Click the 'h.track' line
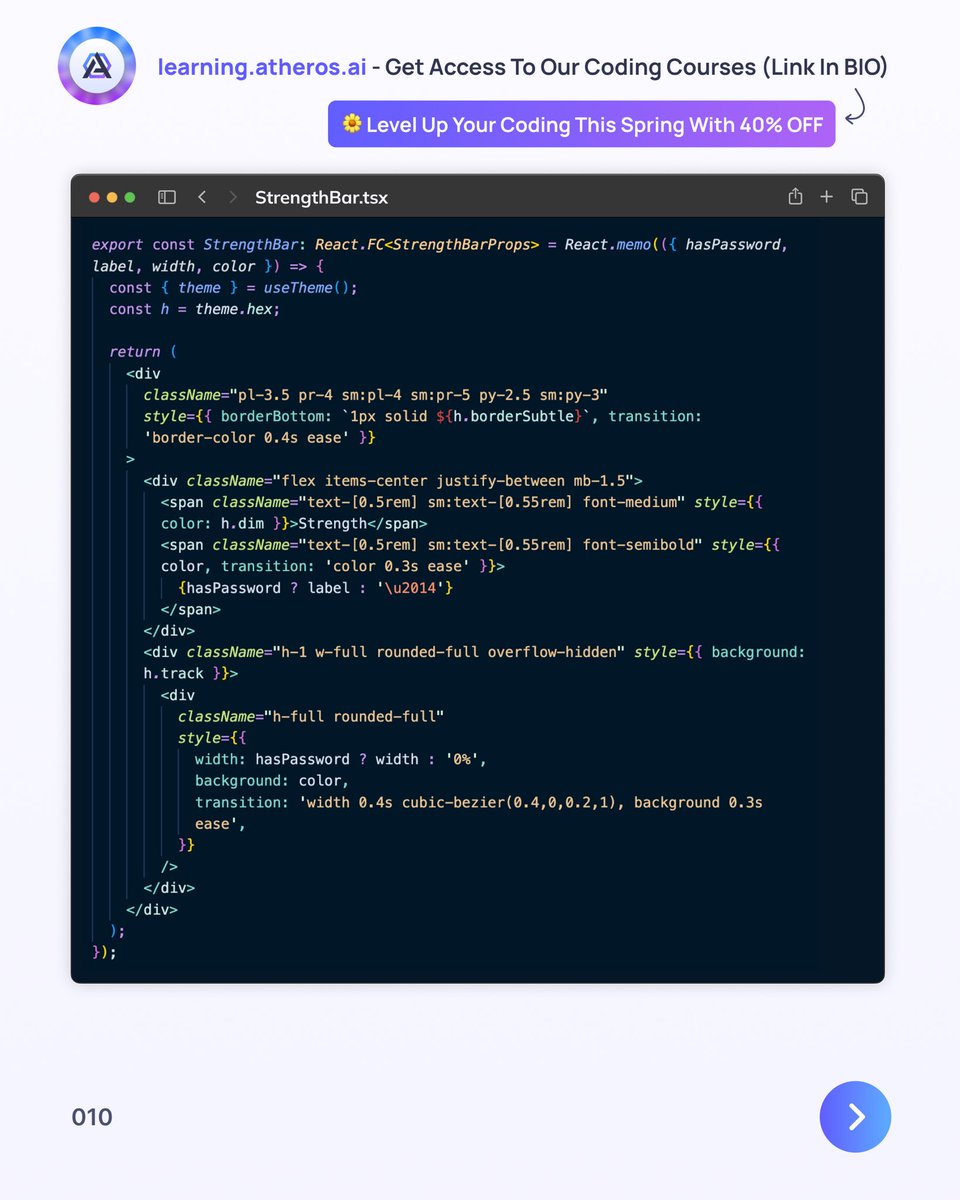 coord(190,674)
